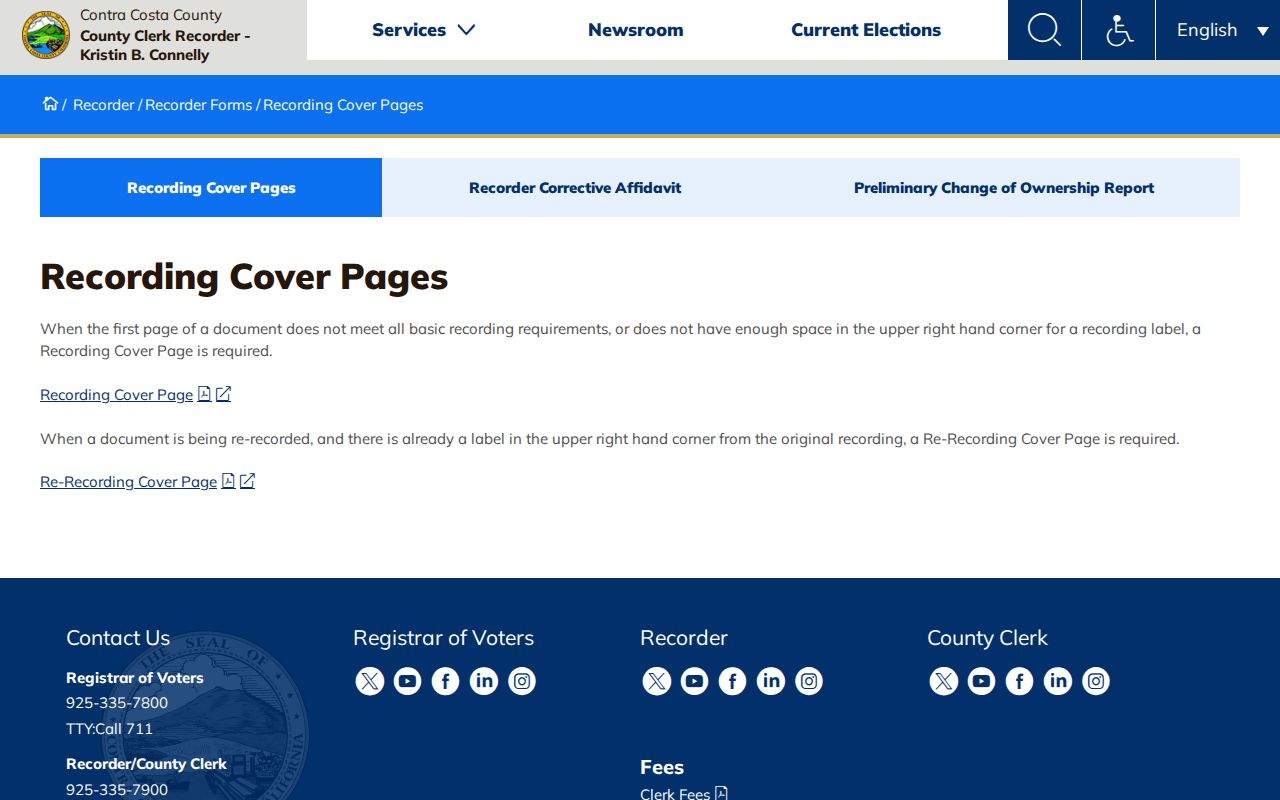Viewport: 1280px width, 800px height.
Task: Open the accessibility options wheelchair icon
Action: click(x=1119, y=30)
